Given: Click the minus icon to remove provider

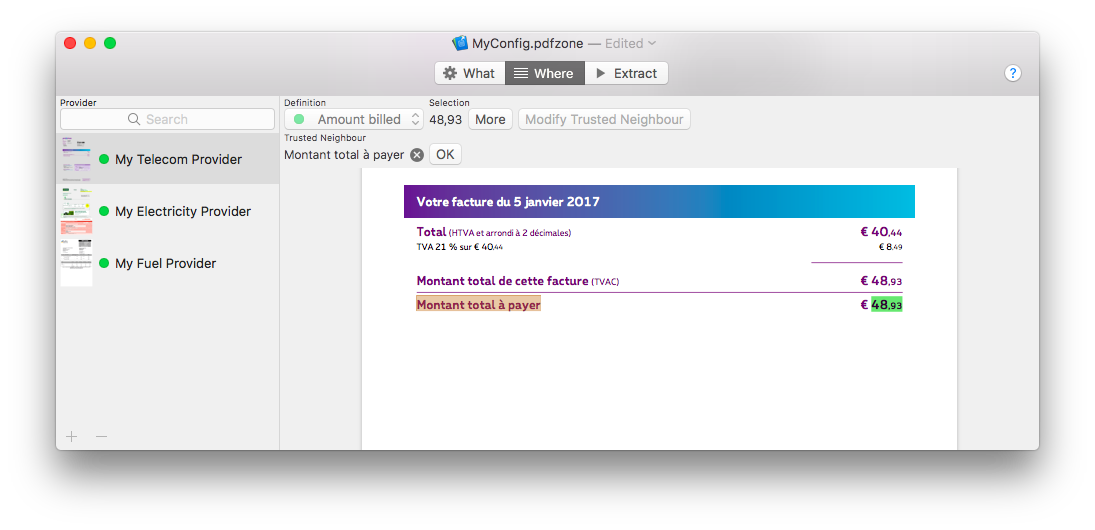Looking at the screenshot, I should pyautogui.click(x=101, y=436).
